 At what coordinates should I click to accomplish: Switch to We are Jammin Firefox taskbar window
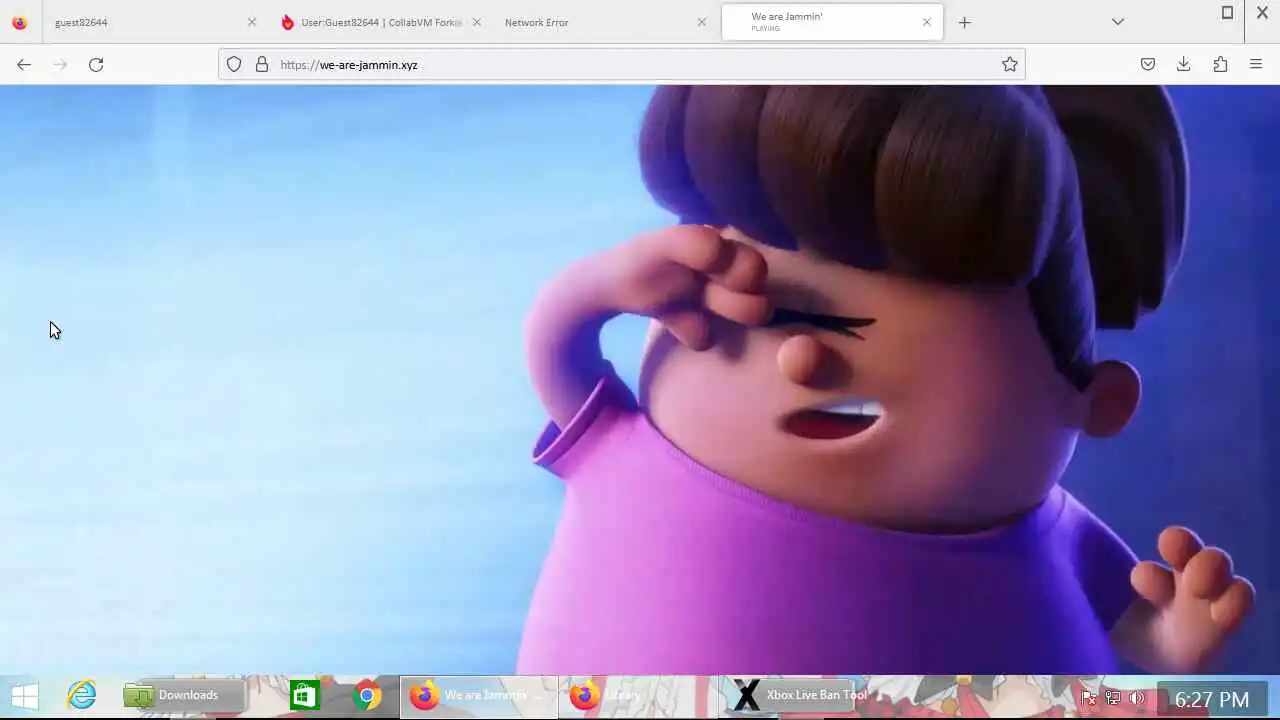(479, 695)
